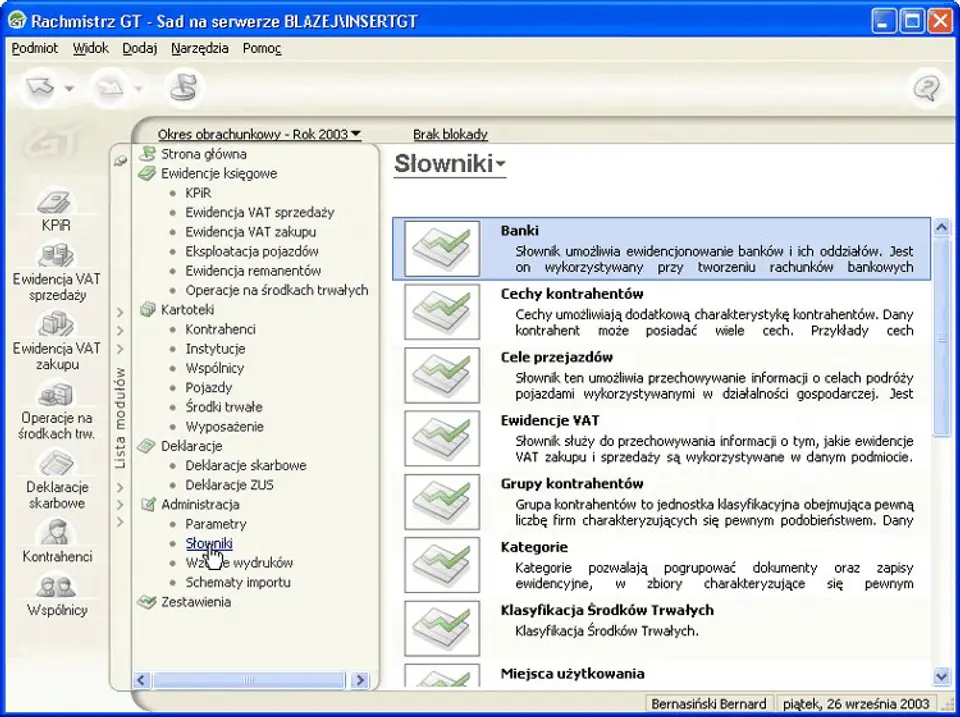960x717 pixels.
Task: Open help with the question mark icon
Action: point(926,88)
